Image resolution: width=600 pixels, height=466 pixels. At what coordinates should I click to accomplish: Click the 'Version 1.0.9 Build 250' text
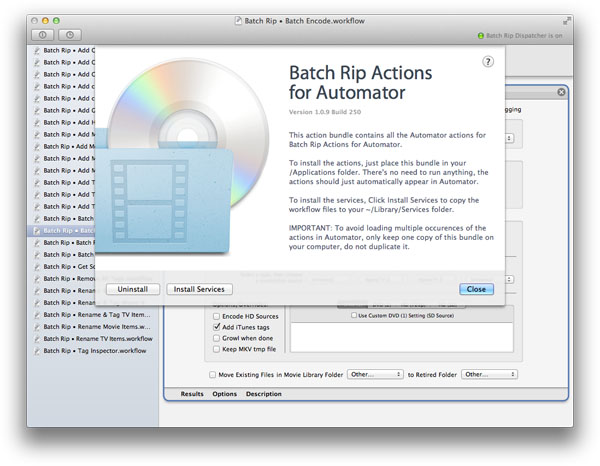[x=325, y=112]
